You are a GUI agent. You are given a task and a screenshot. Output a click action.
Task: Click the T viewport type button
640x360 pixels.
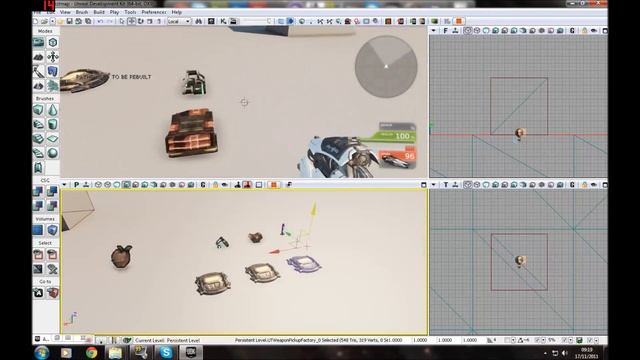click(446, 185)
